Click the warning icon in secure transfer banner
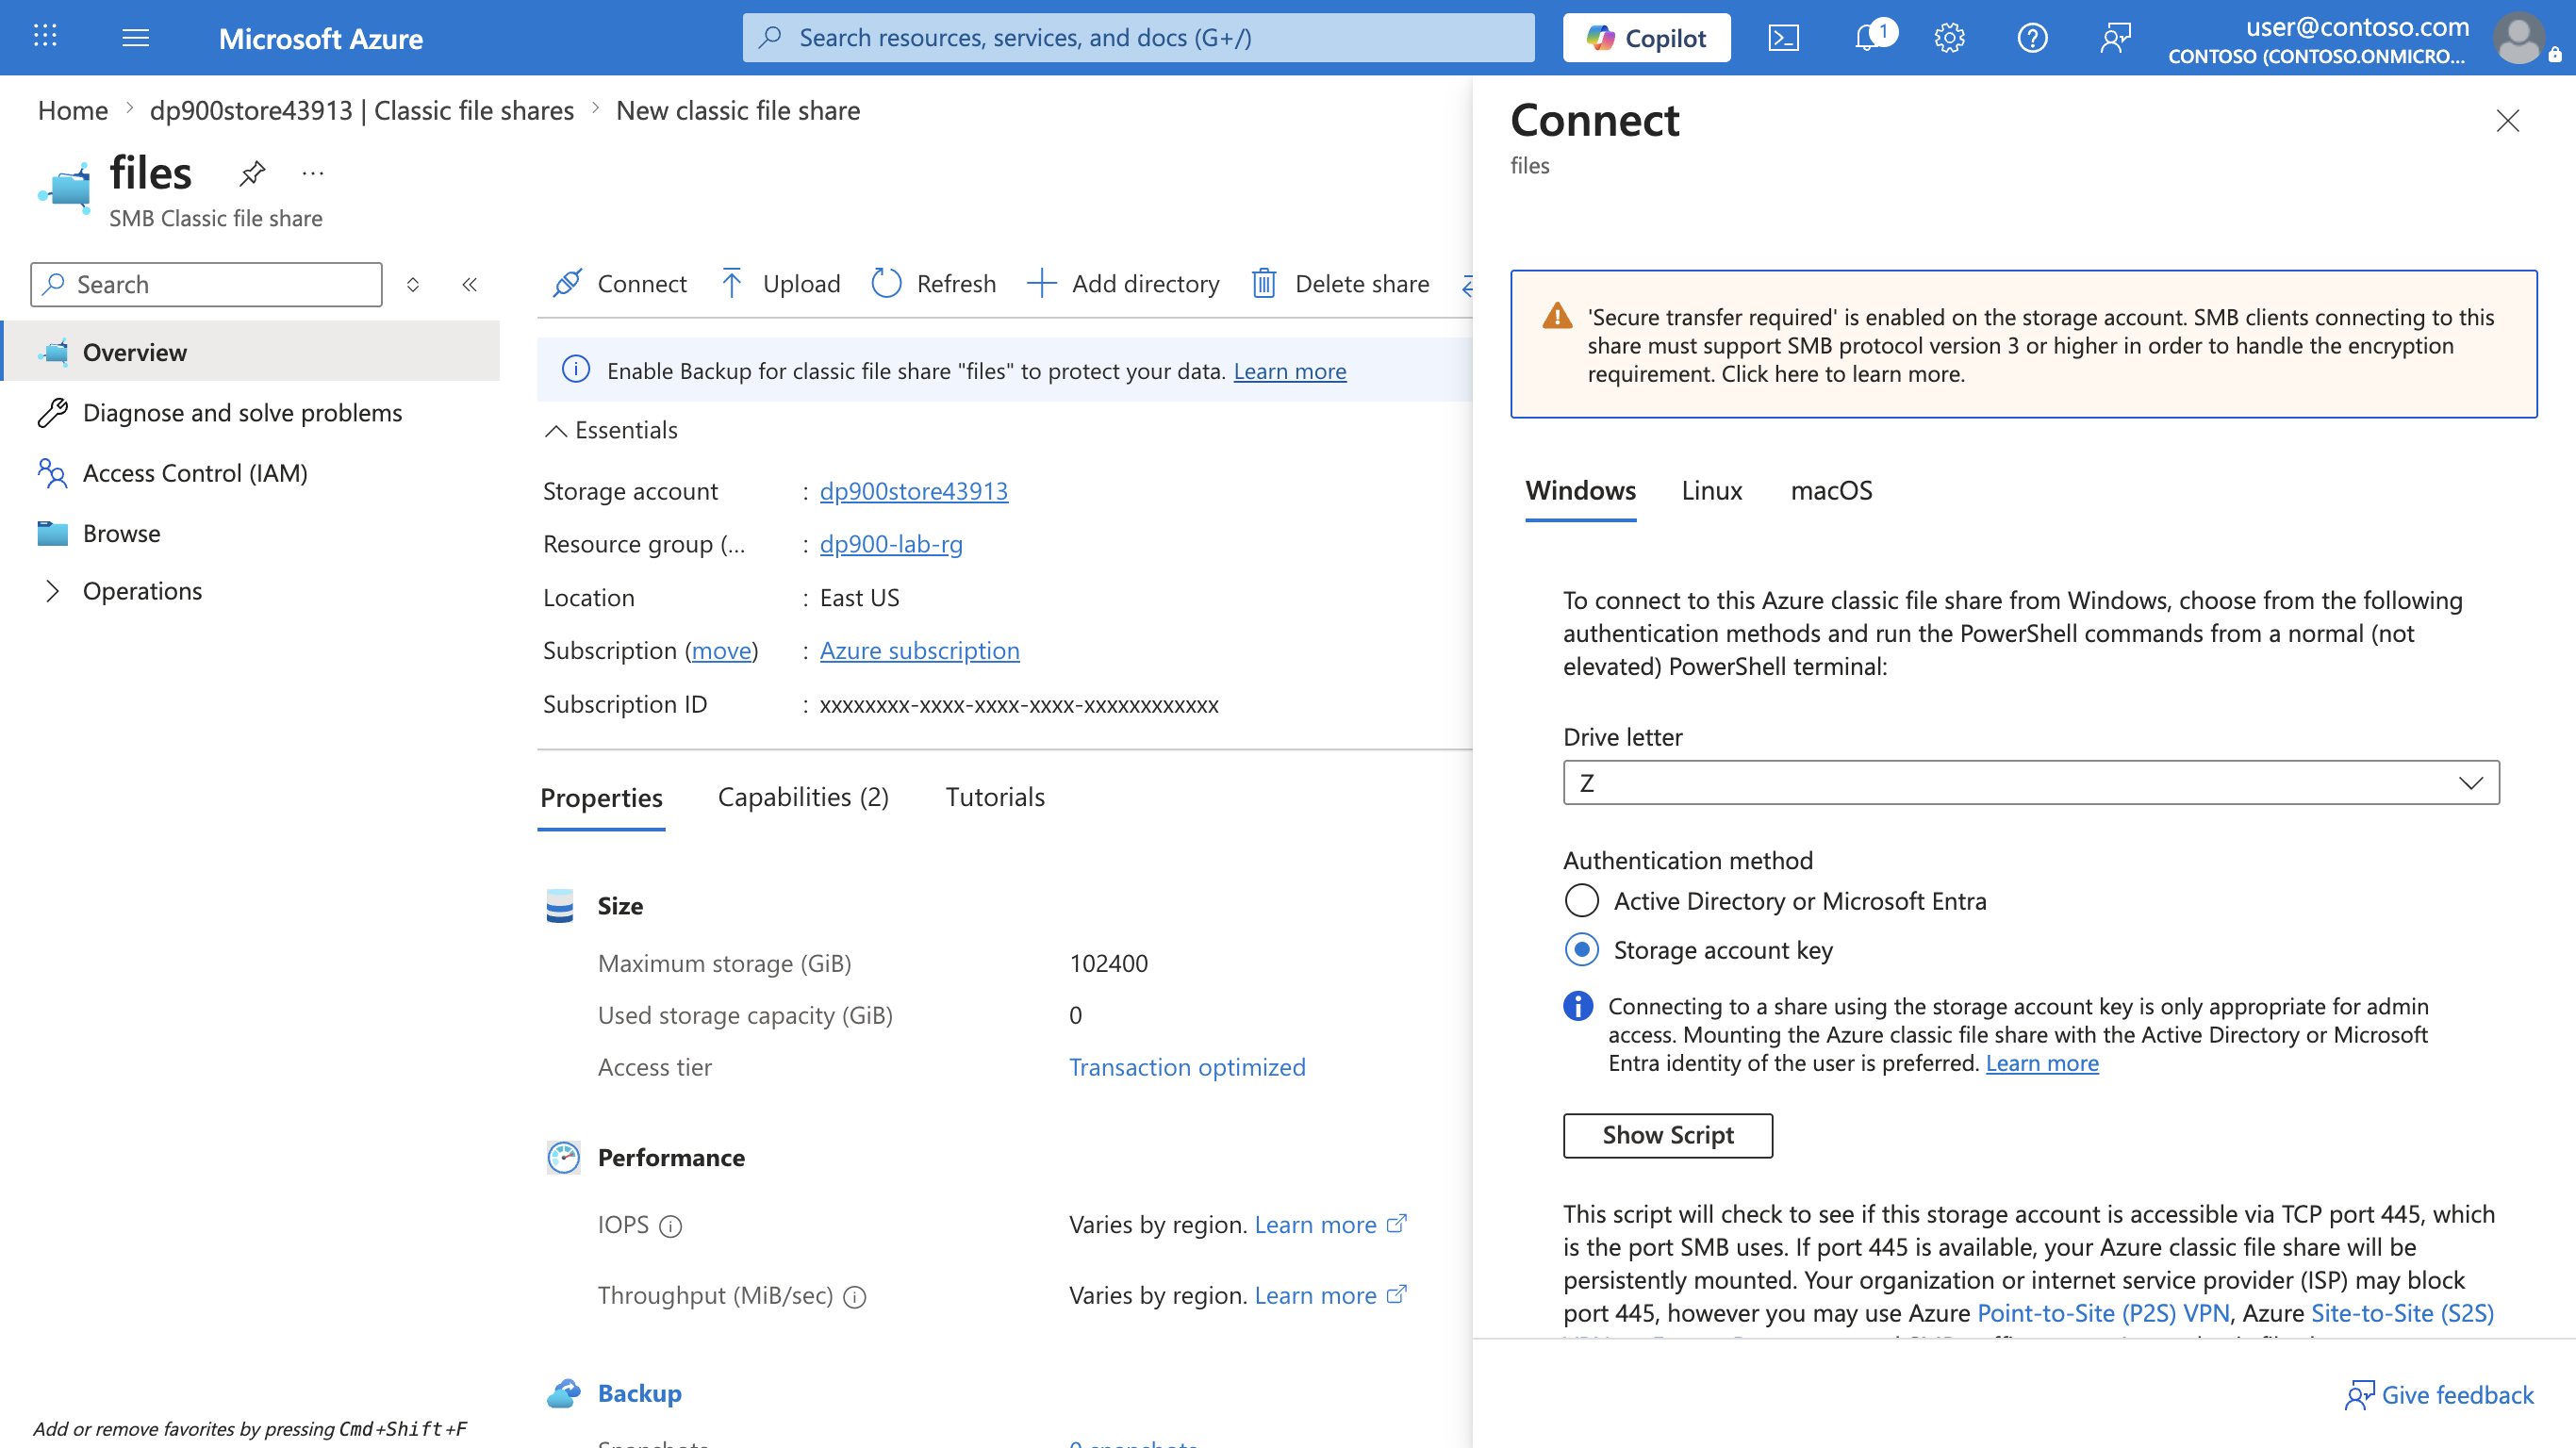 point(1557,317)
